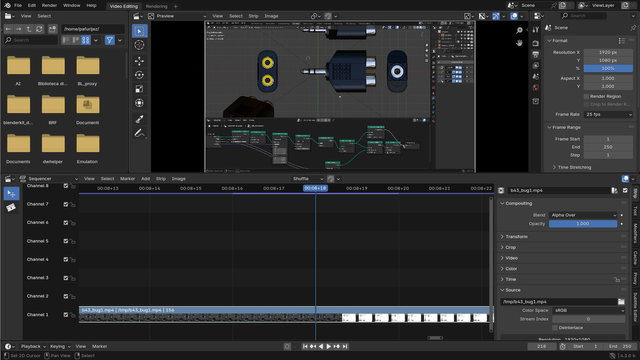Click the current frame 218 field
Viewport: 640px width, 360px height.
pyautogui.click(x=542, y=347)
